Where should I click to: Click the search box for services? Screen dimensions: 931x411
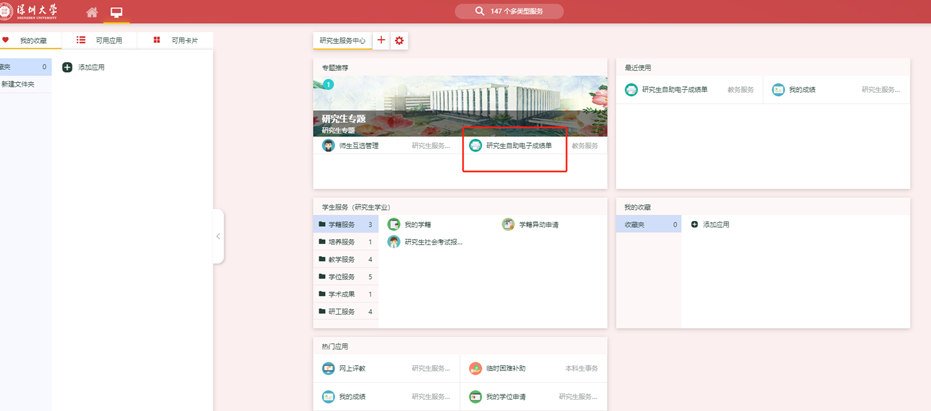pos(509,12)
